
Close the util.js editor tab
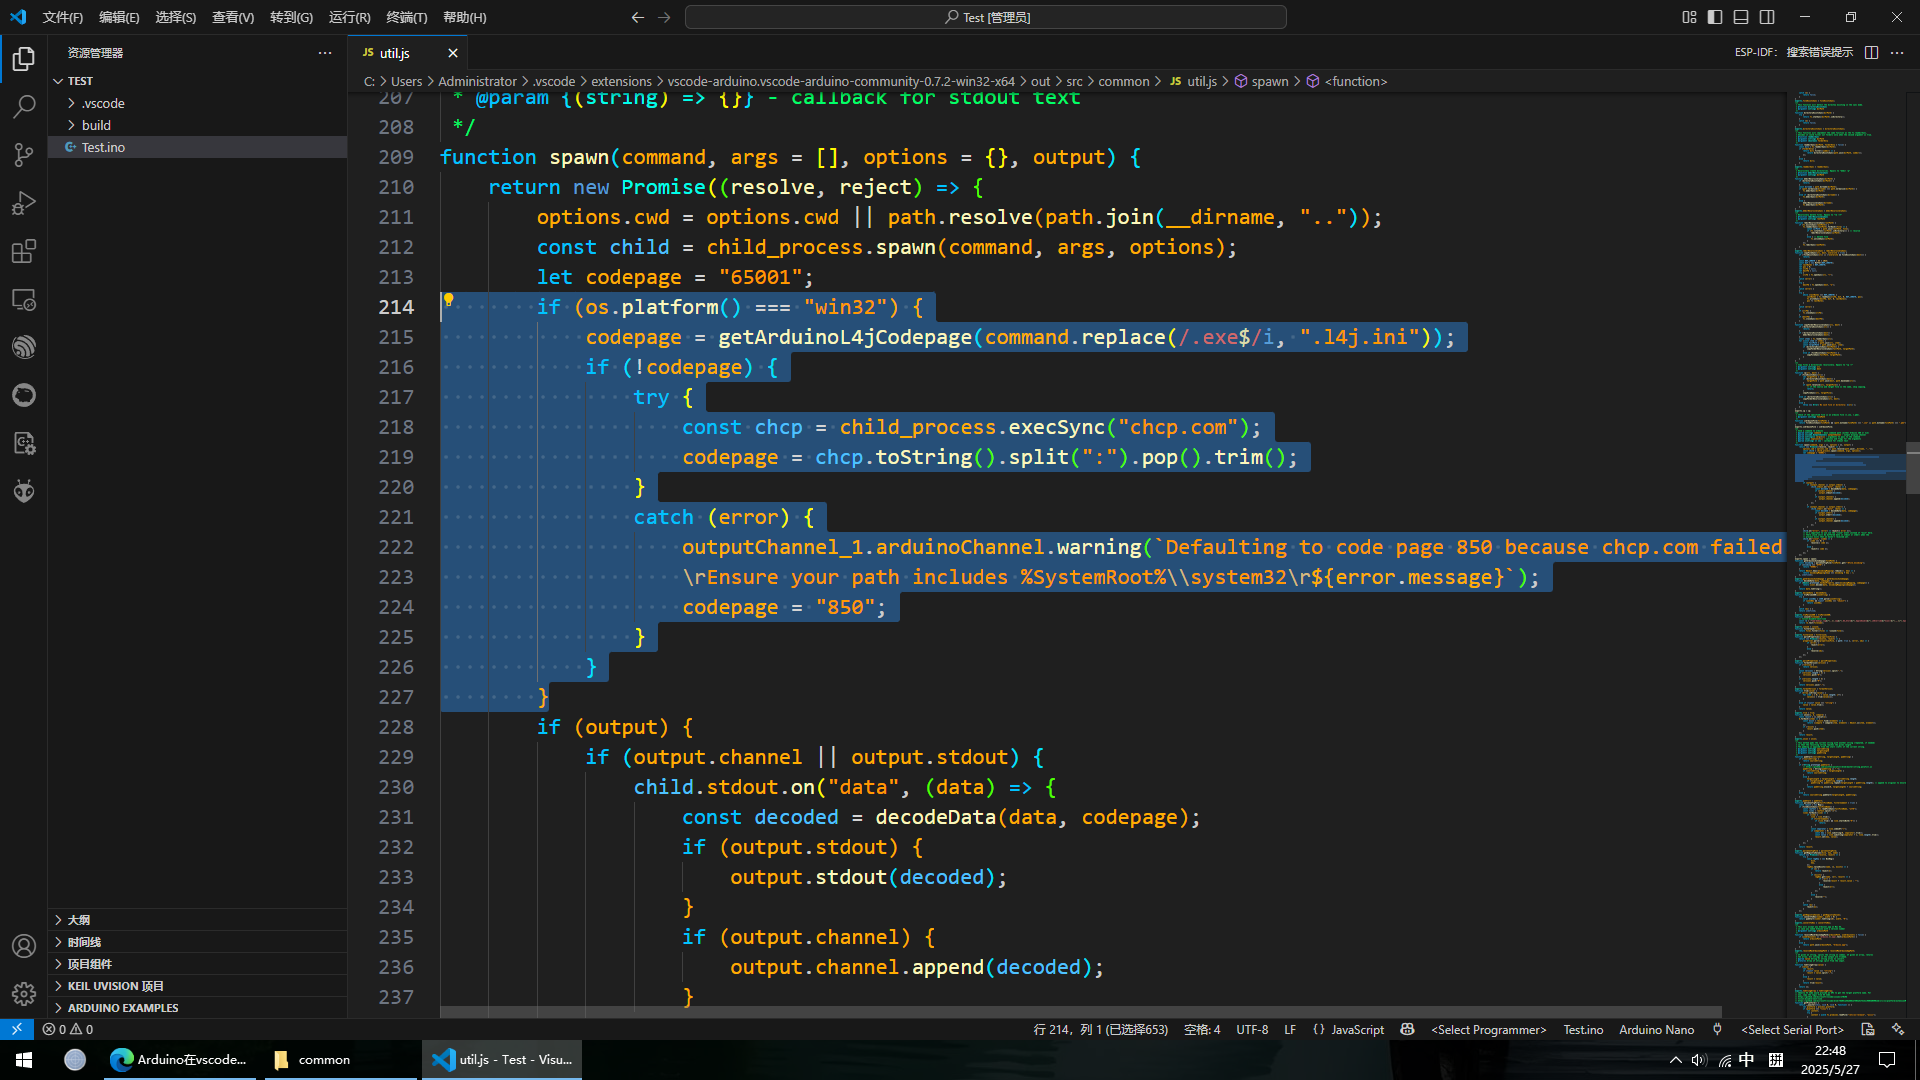pyautogui.click(x=453, y=53)
